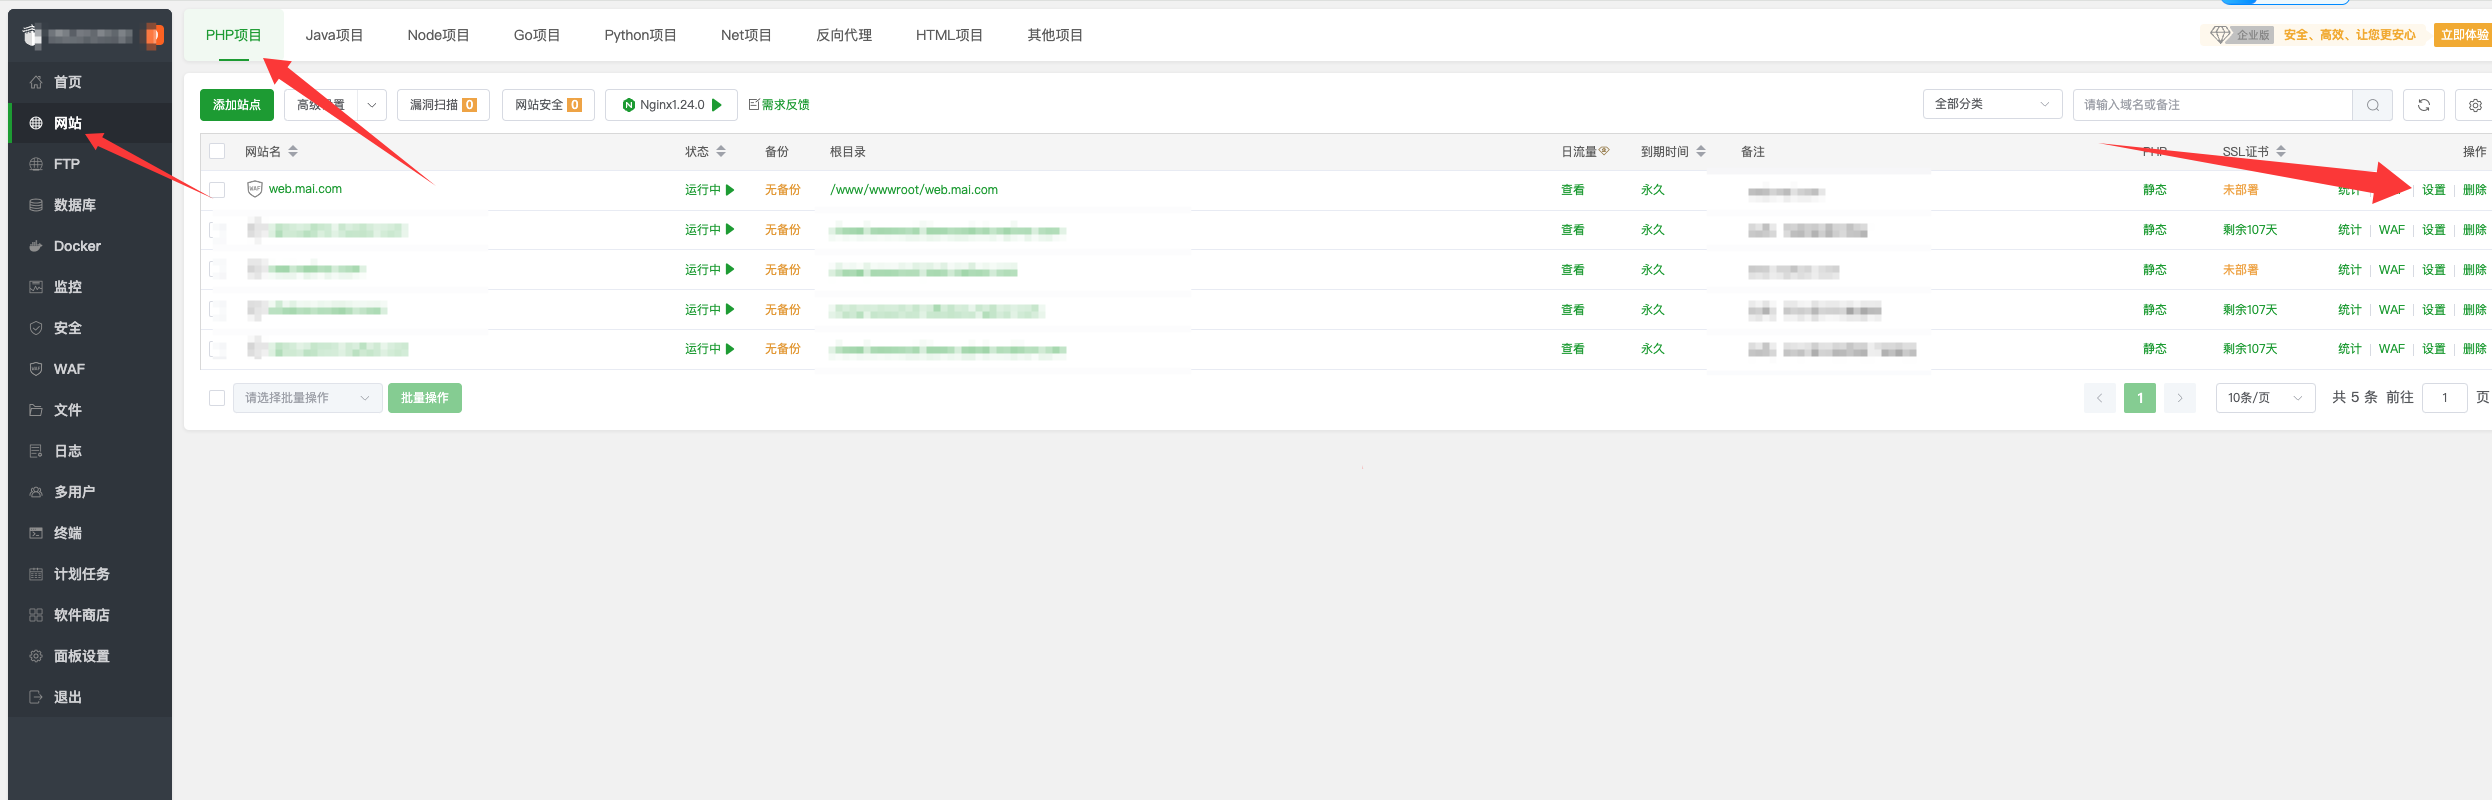This screenshot has height=800, width=2492.
Task: Check the web.mai.com row checkbox
Action: point(217,190)
